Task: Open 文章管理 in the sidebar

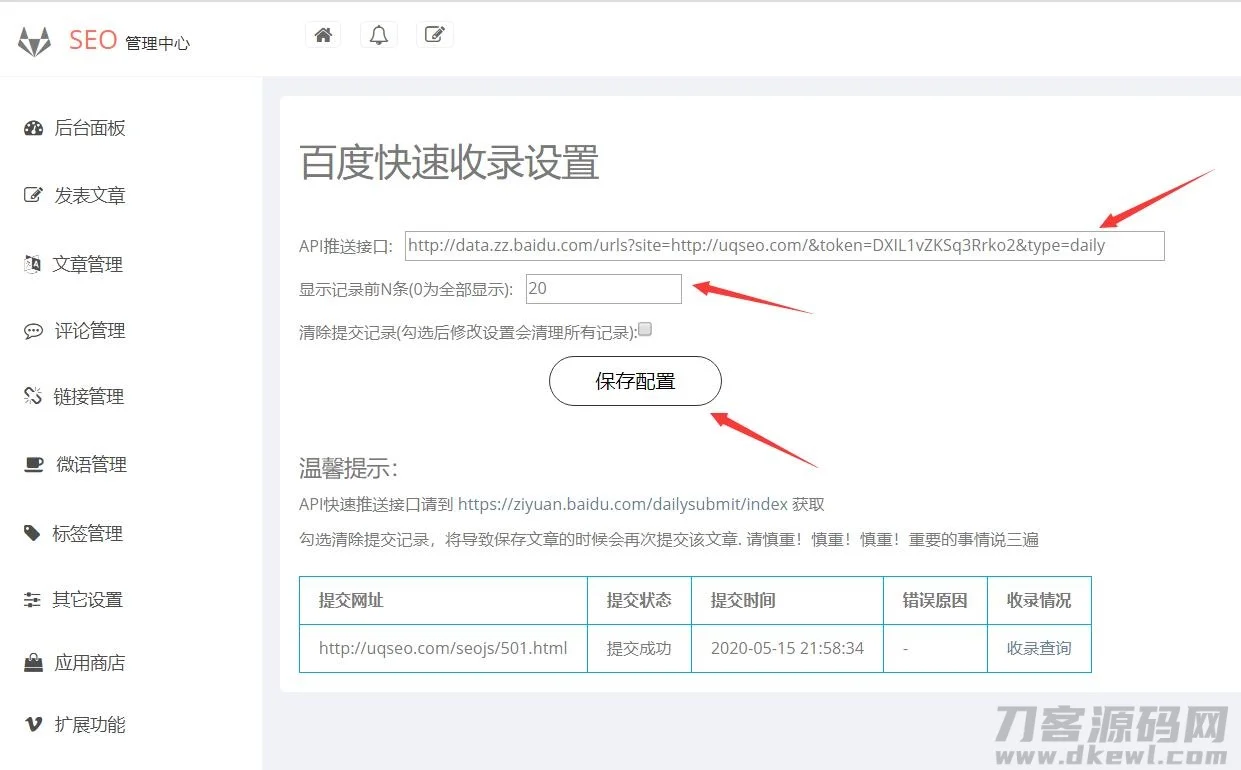Action: point(90,264)
